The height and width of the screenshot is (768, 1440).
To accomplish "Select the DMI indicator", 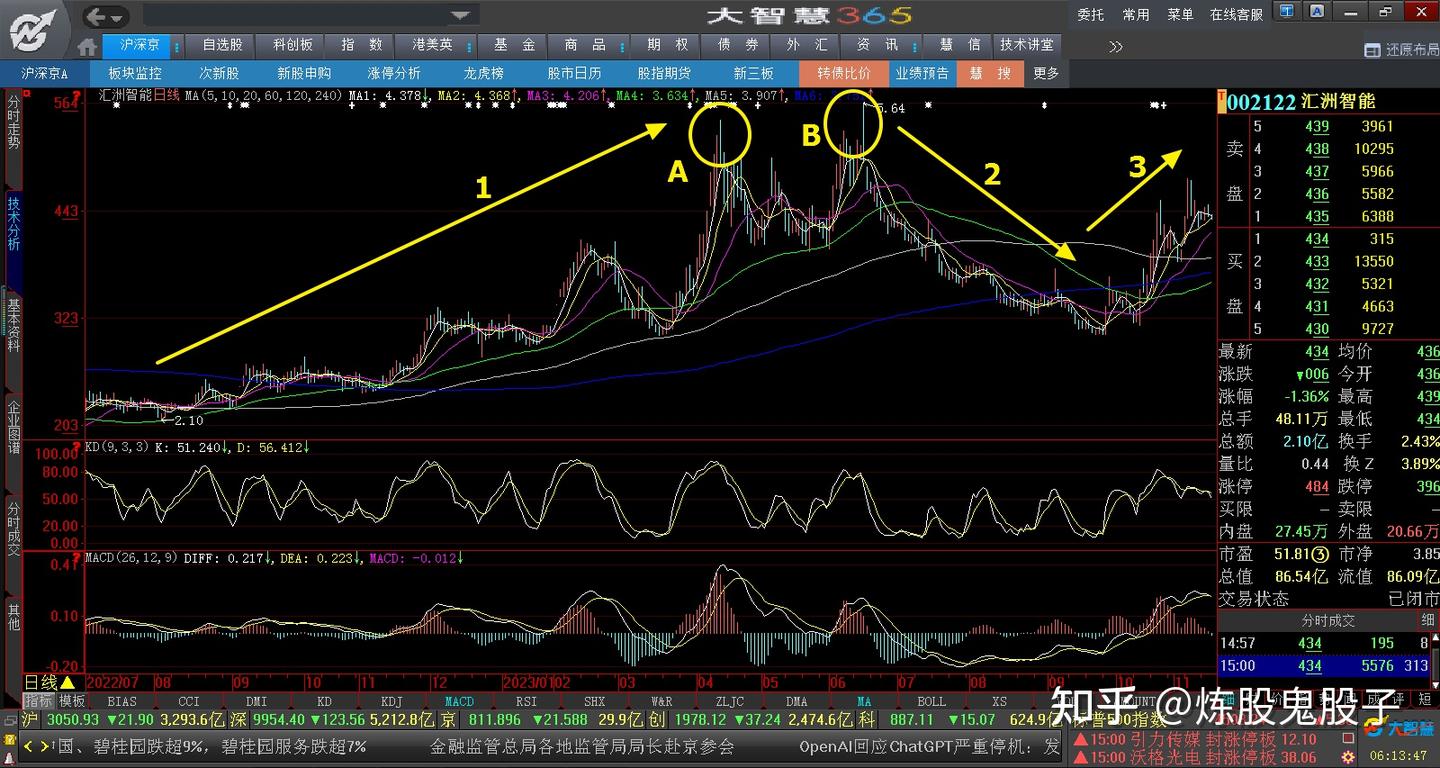I will (257, 702).
